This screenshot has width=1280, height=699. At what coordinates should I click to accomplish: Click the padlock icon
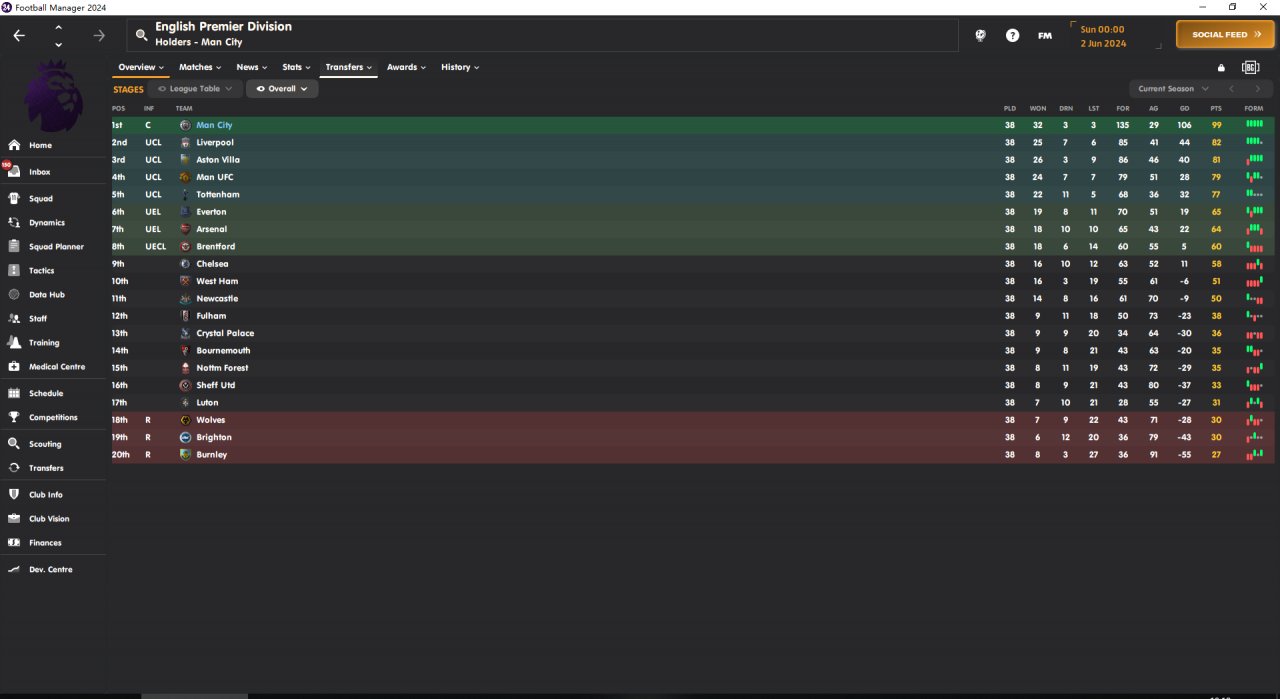[x=1221, y=68]
